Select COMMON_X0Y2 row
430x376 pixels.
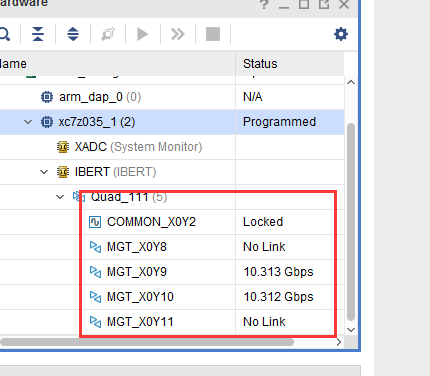coord(172,222)
